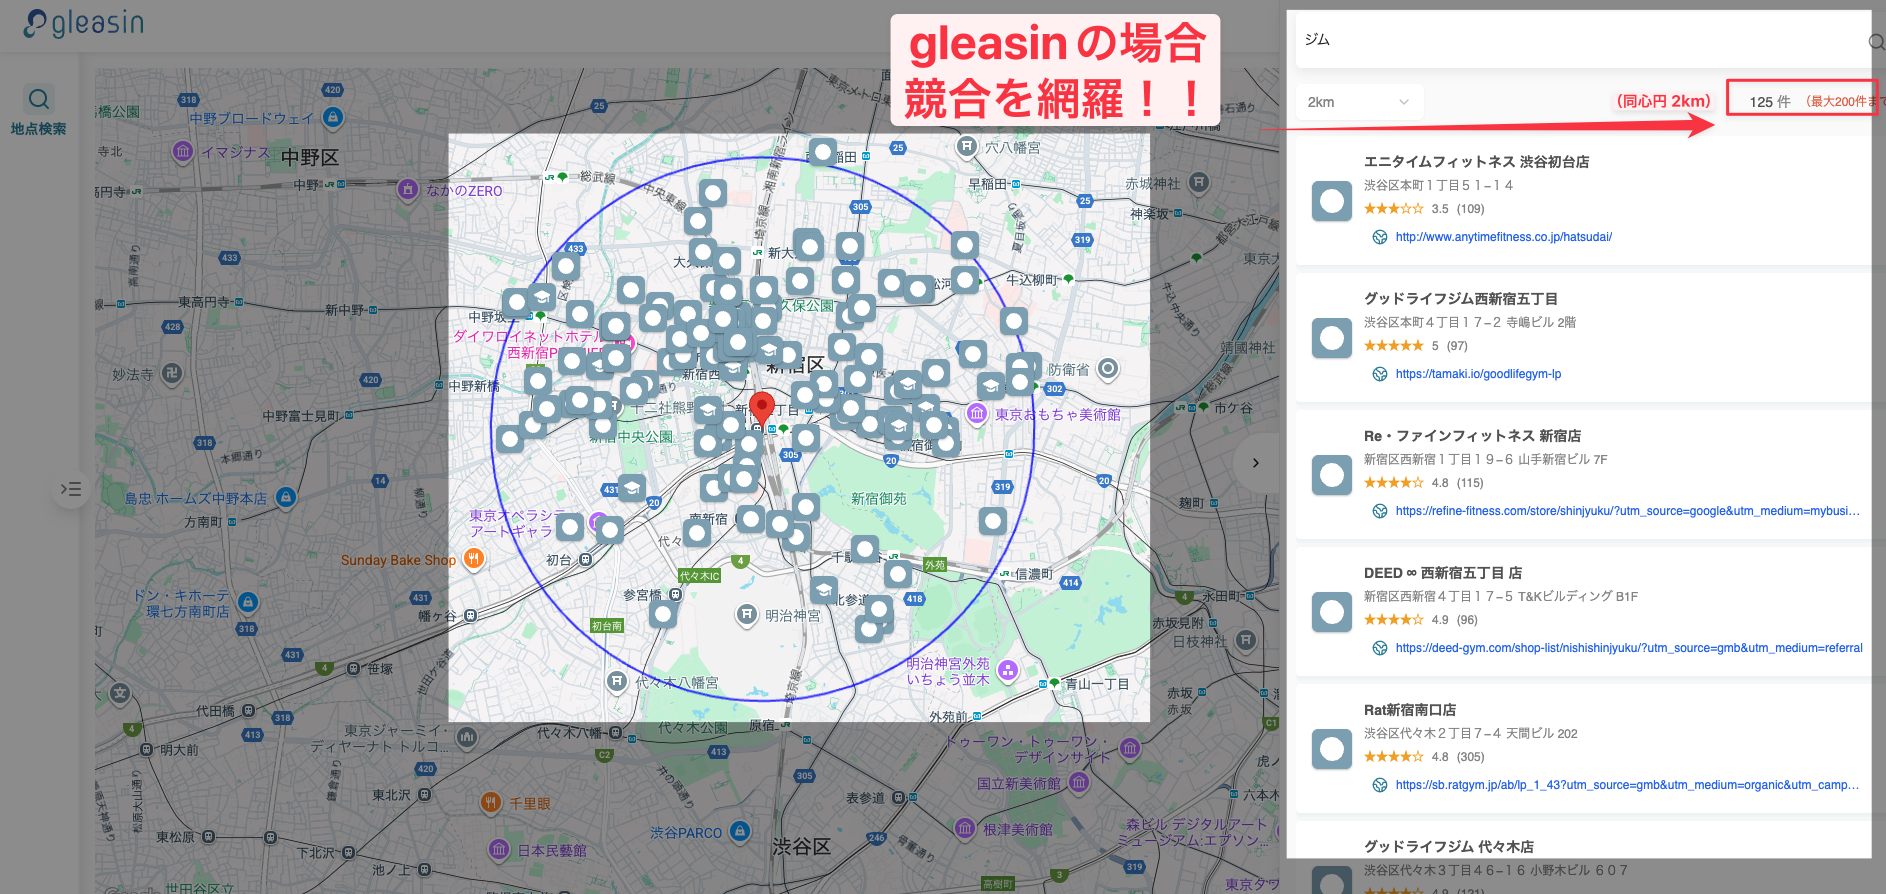Select エニタイムフィットネス 渋谷初台店 marker icon
The image size is (1886, 894).
pyautogui.click(x=1332, y=201)
